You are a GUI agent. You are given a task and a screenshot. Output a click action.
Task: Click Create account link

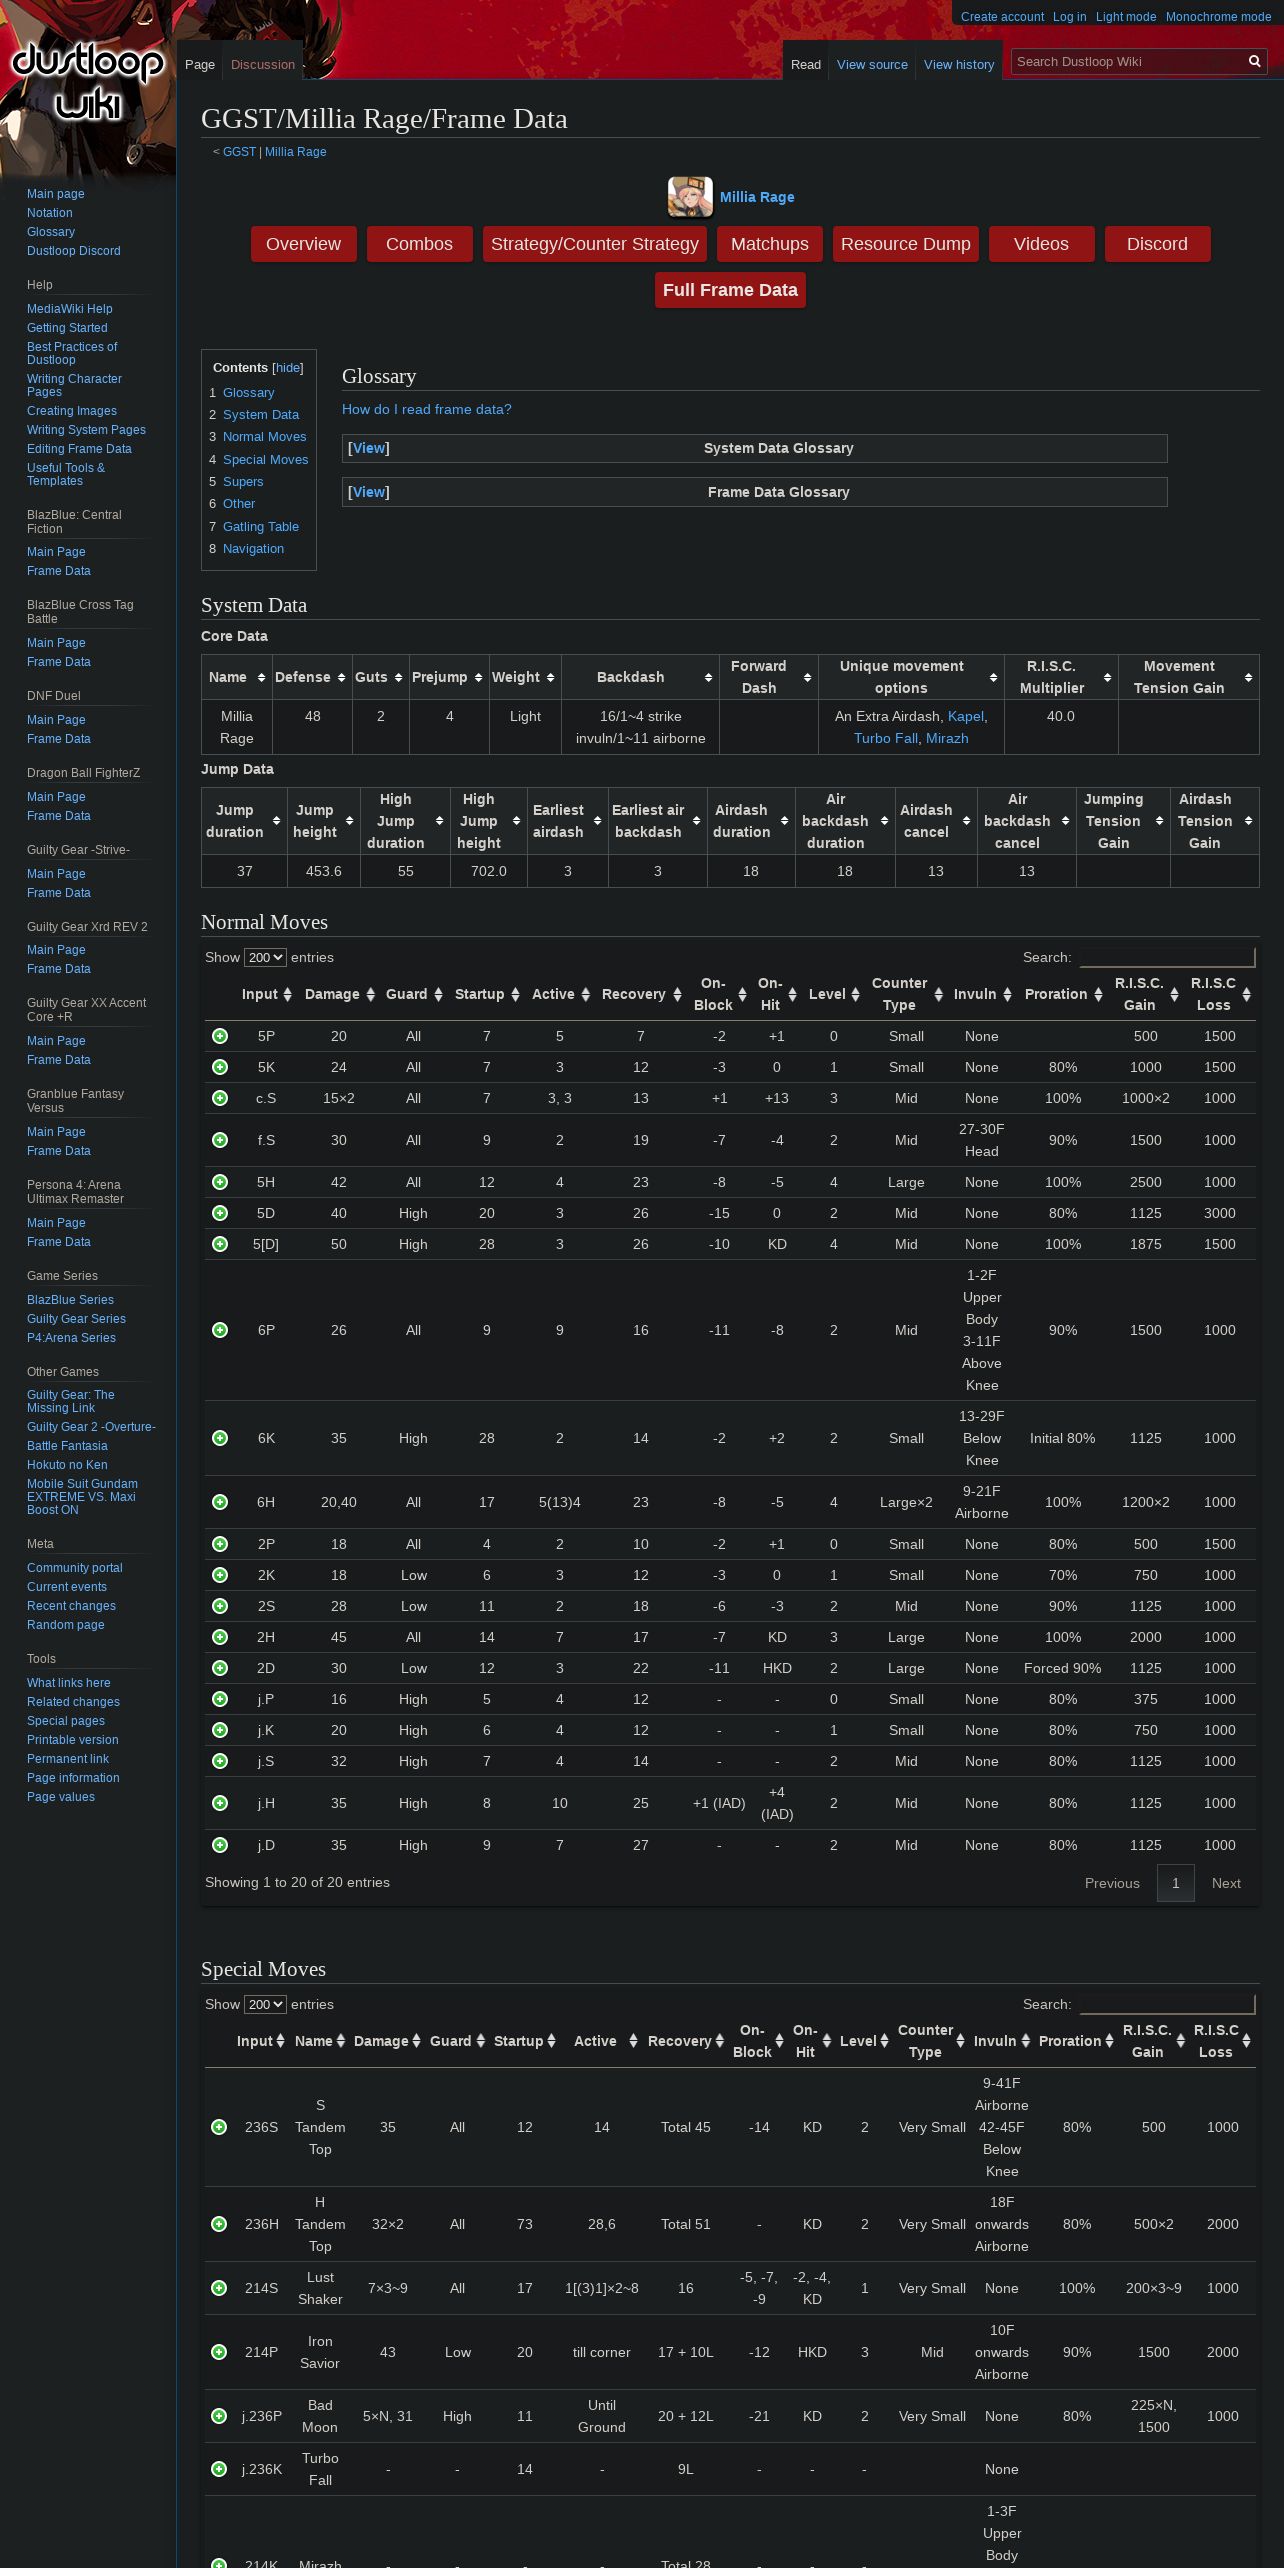[1002, 17]
